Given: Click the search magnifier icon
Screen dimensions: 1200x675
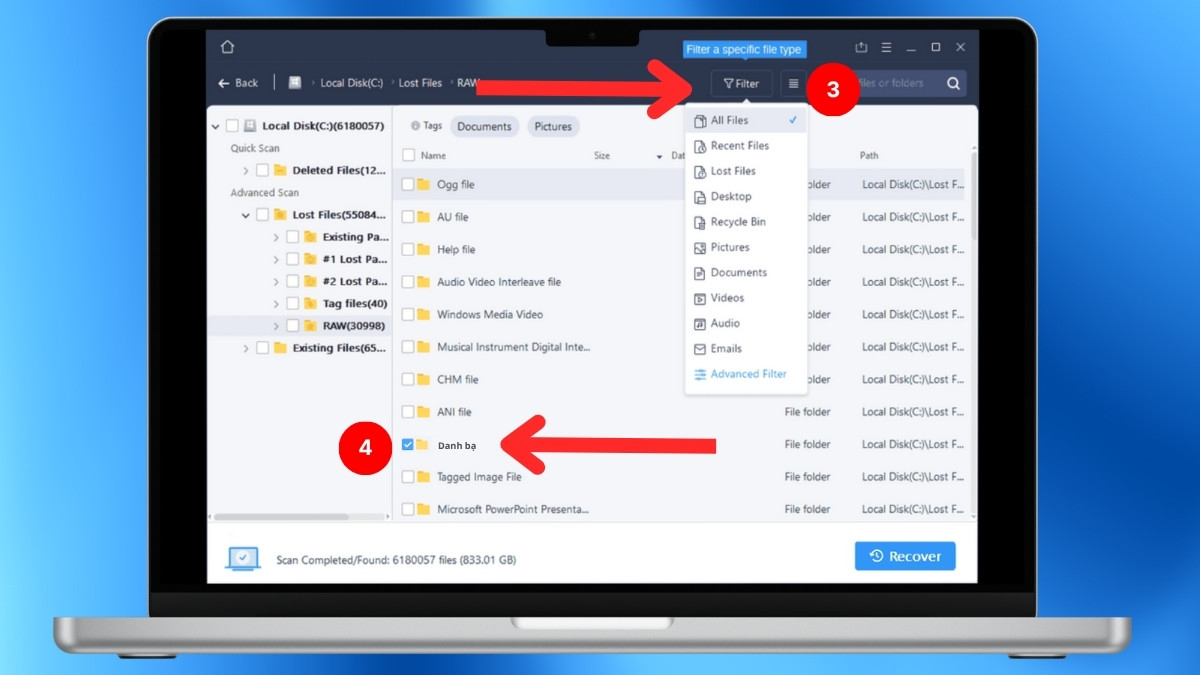Looking at the screenshot, I should [x=953, y=84].
